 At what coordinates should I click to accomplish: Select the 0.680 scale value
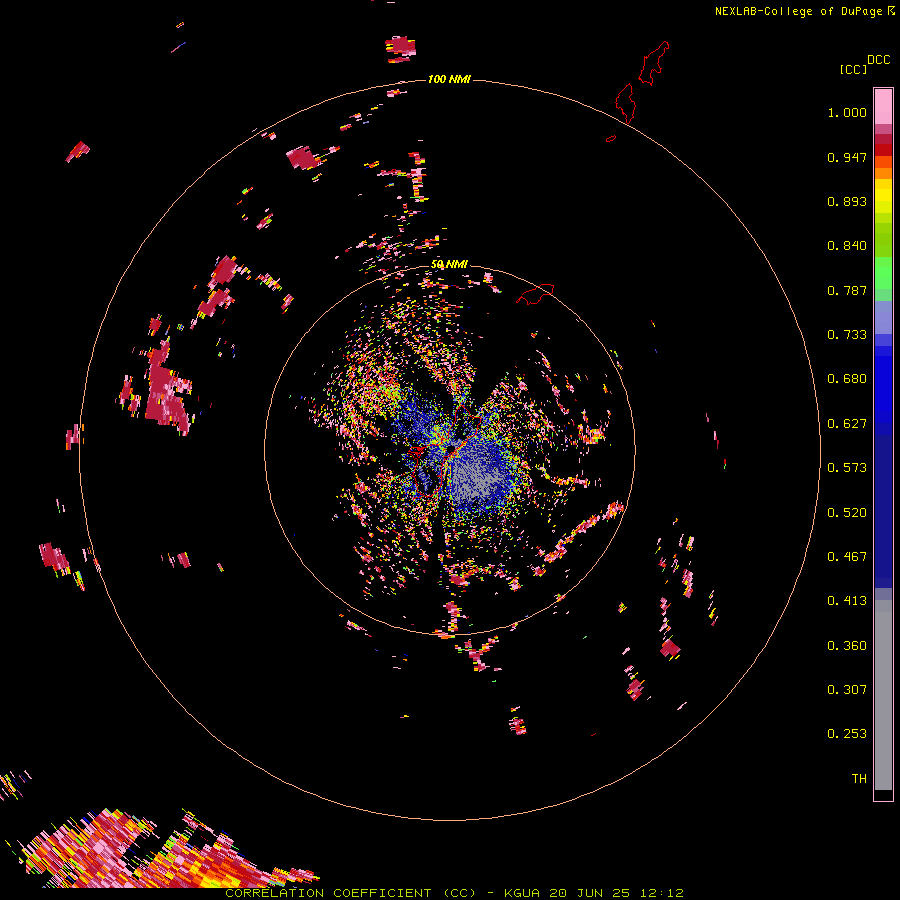[847, 379]
